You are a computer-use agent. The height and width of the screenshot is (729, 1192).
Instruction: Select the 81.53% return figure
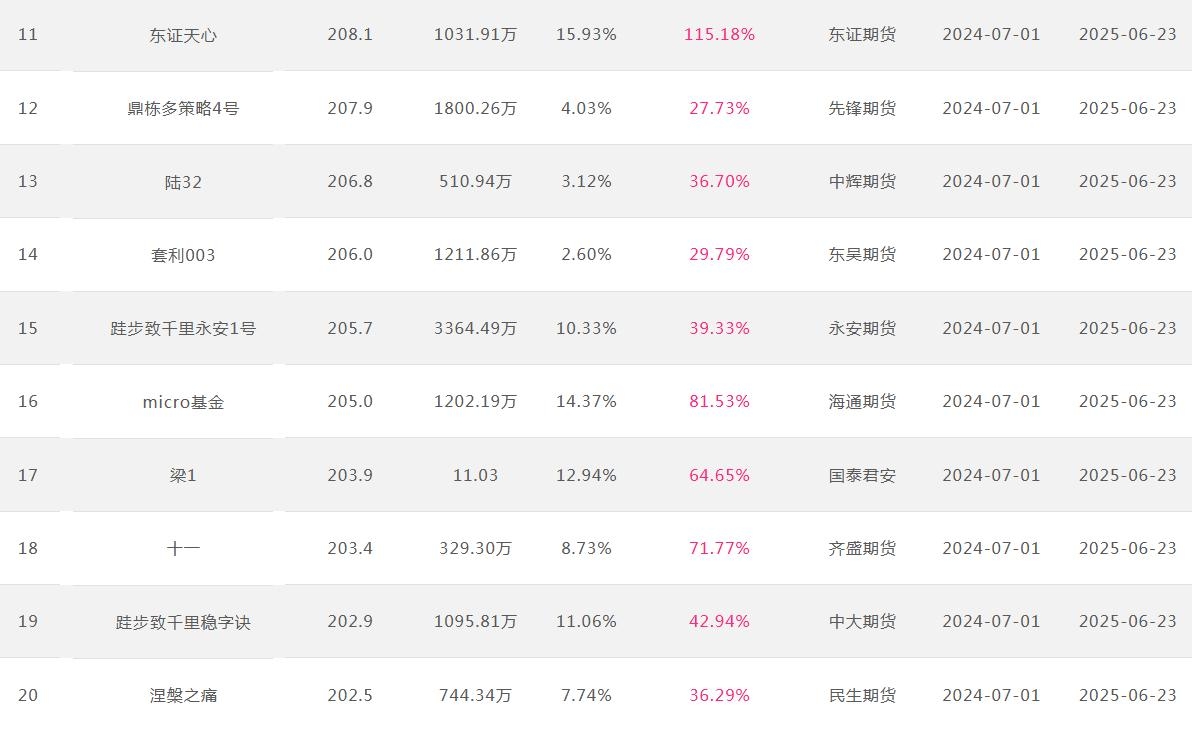click(x=719, y=401)
